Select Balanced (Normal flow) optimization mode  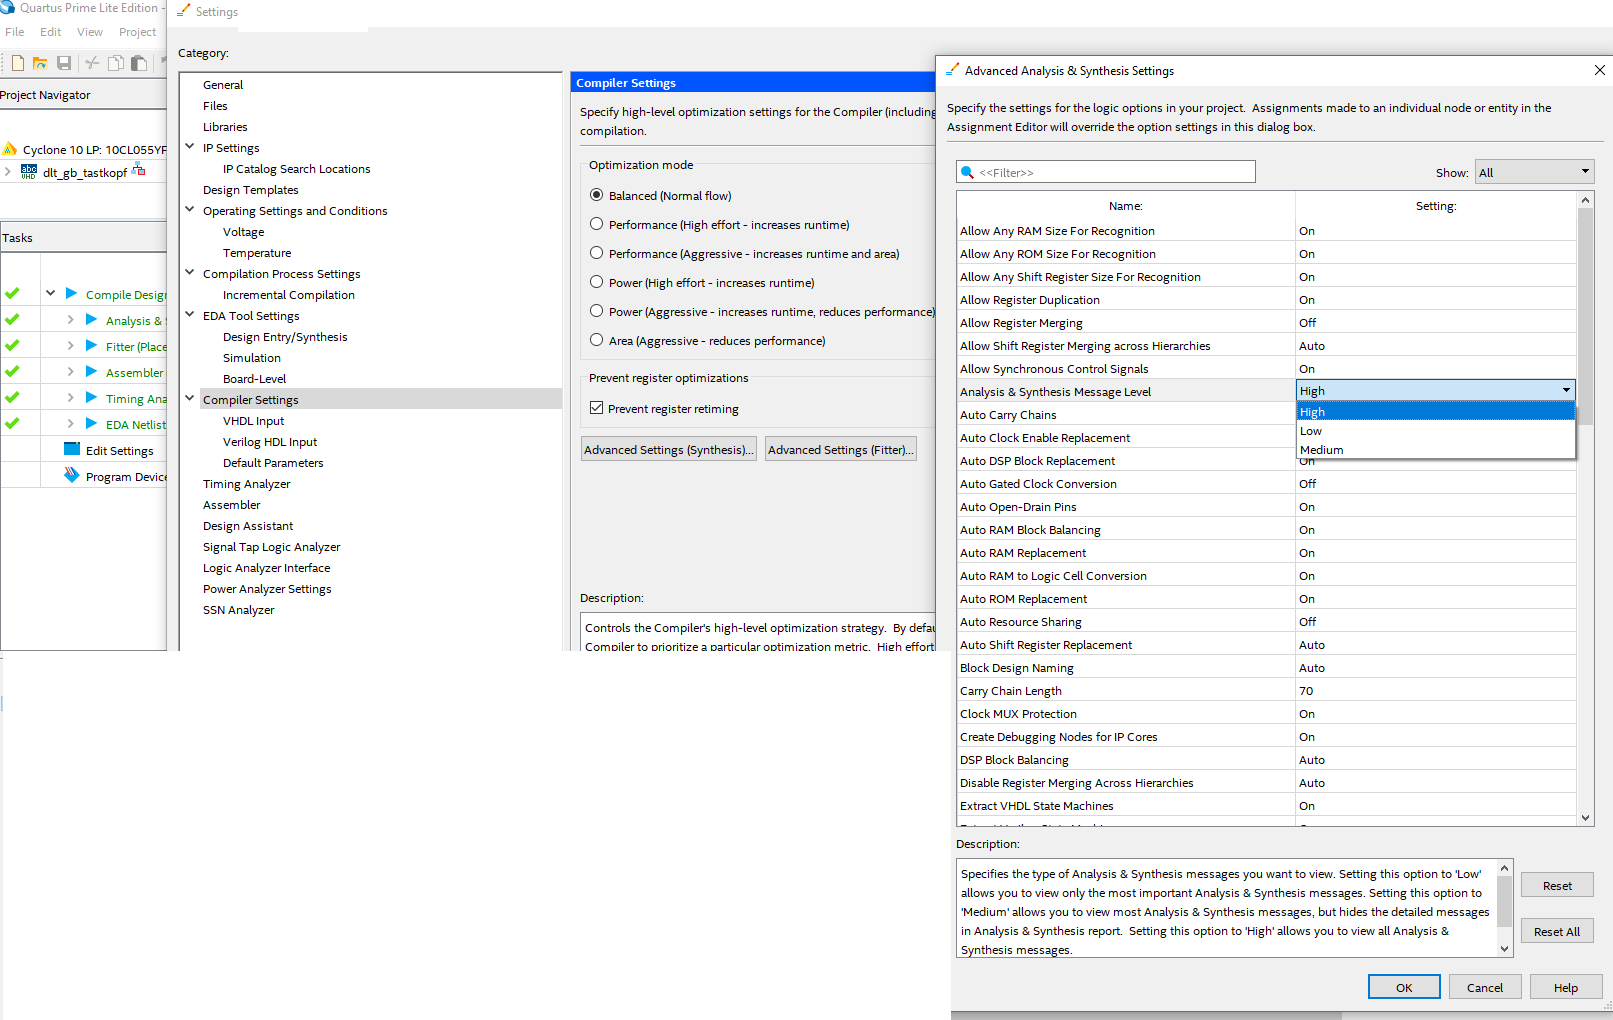pyautogui.click(x=596, y=195)
